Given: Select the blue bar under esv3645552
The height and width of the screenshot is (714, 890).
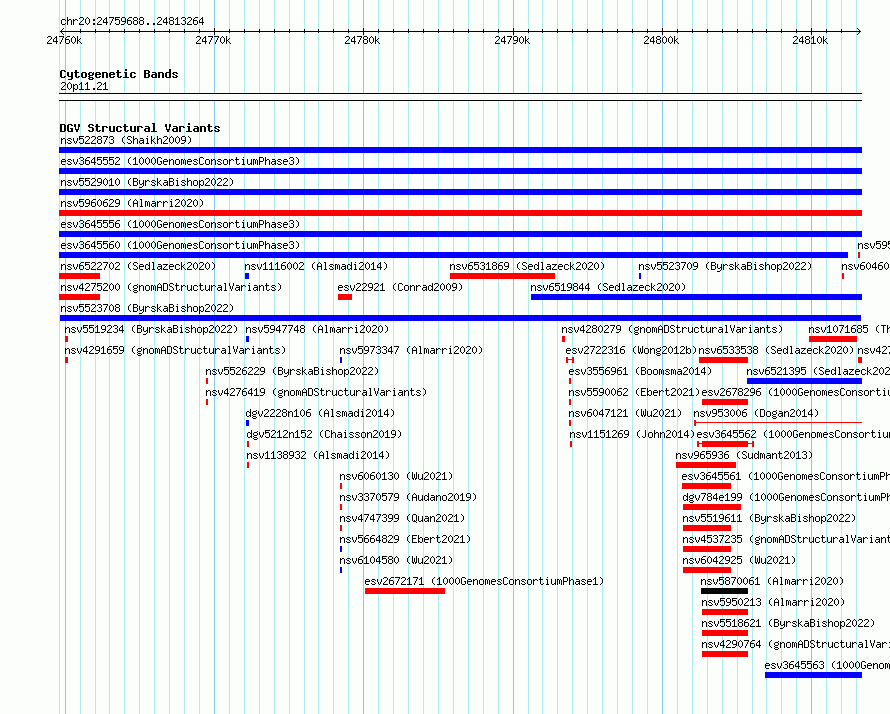Looking at the screenshot, I should tap(460, 171).
